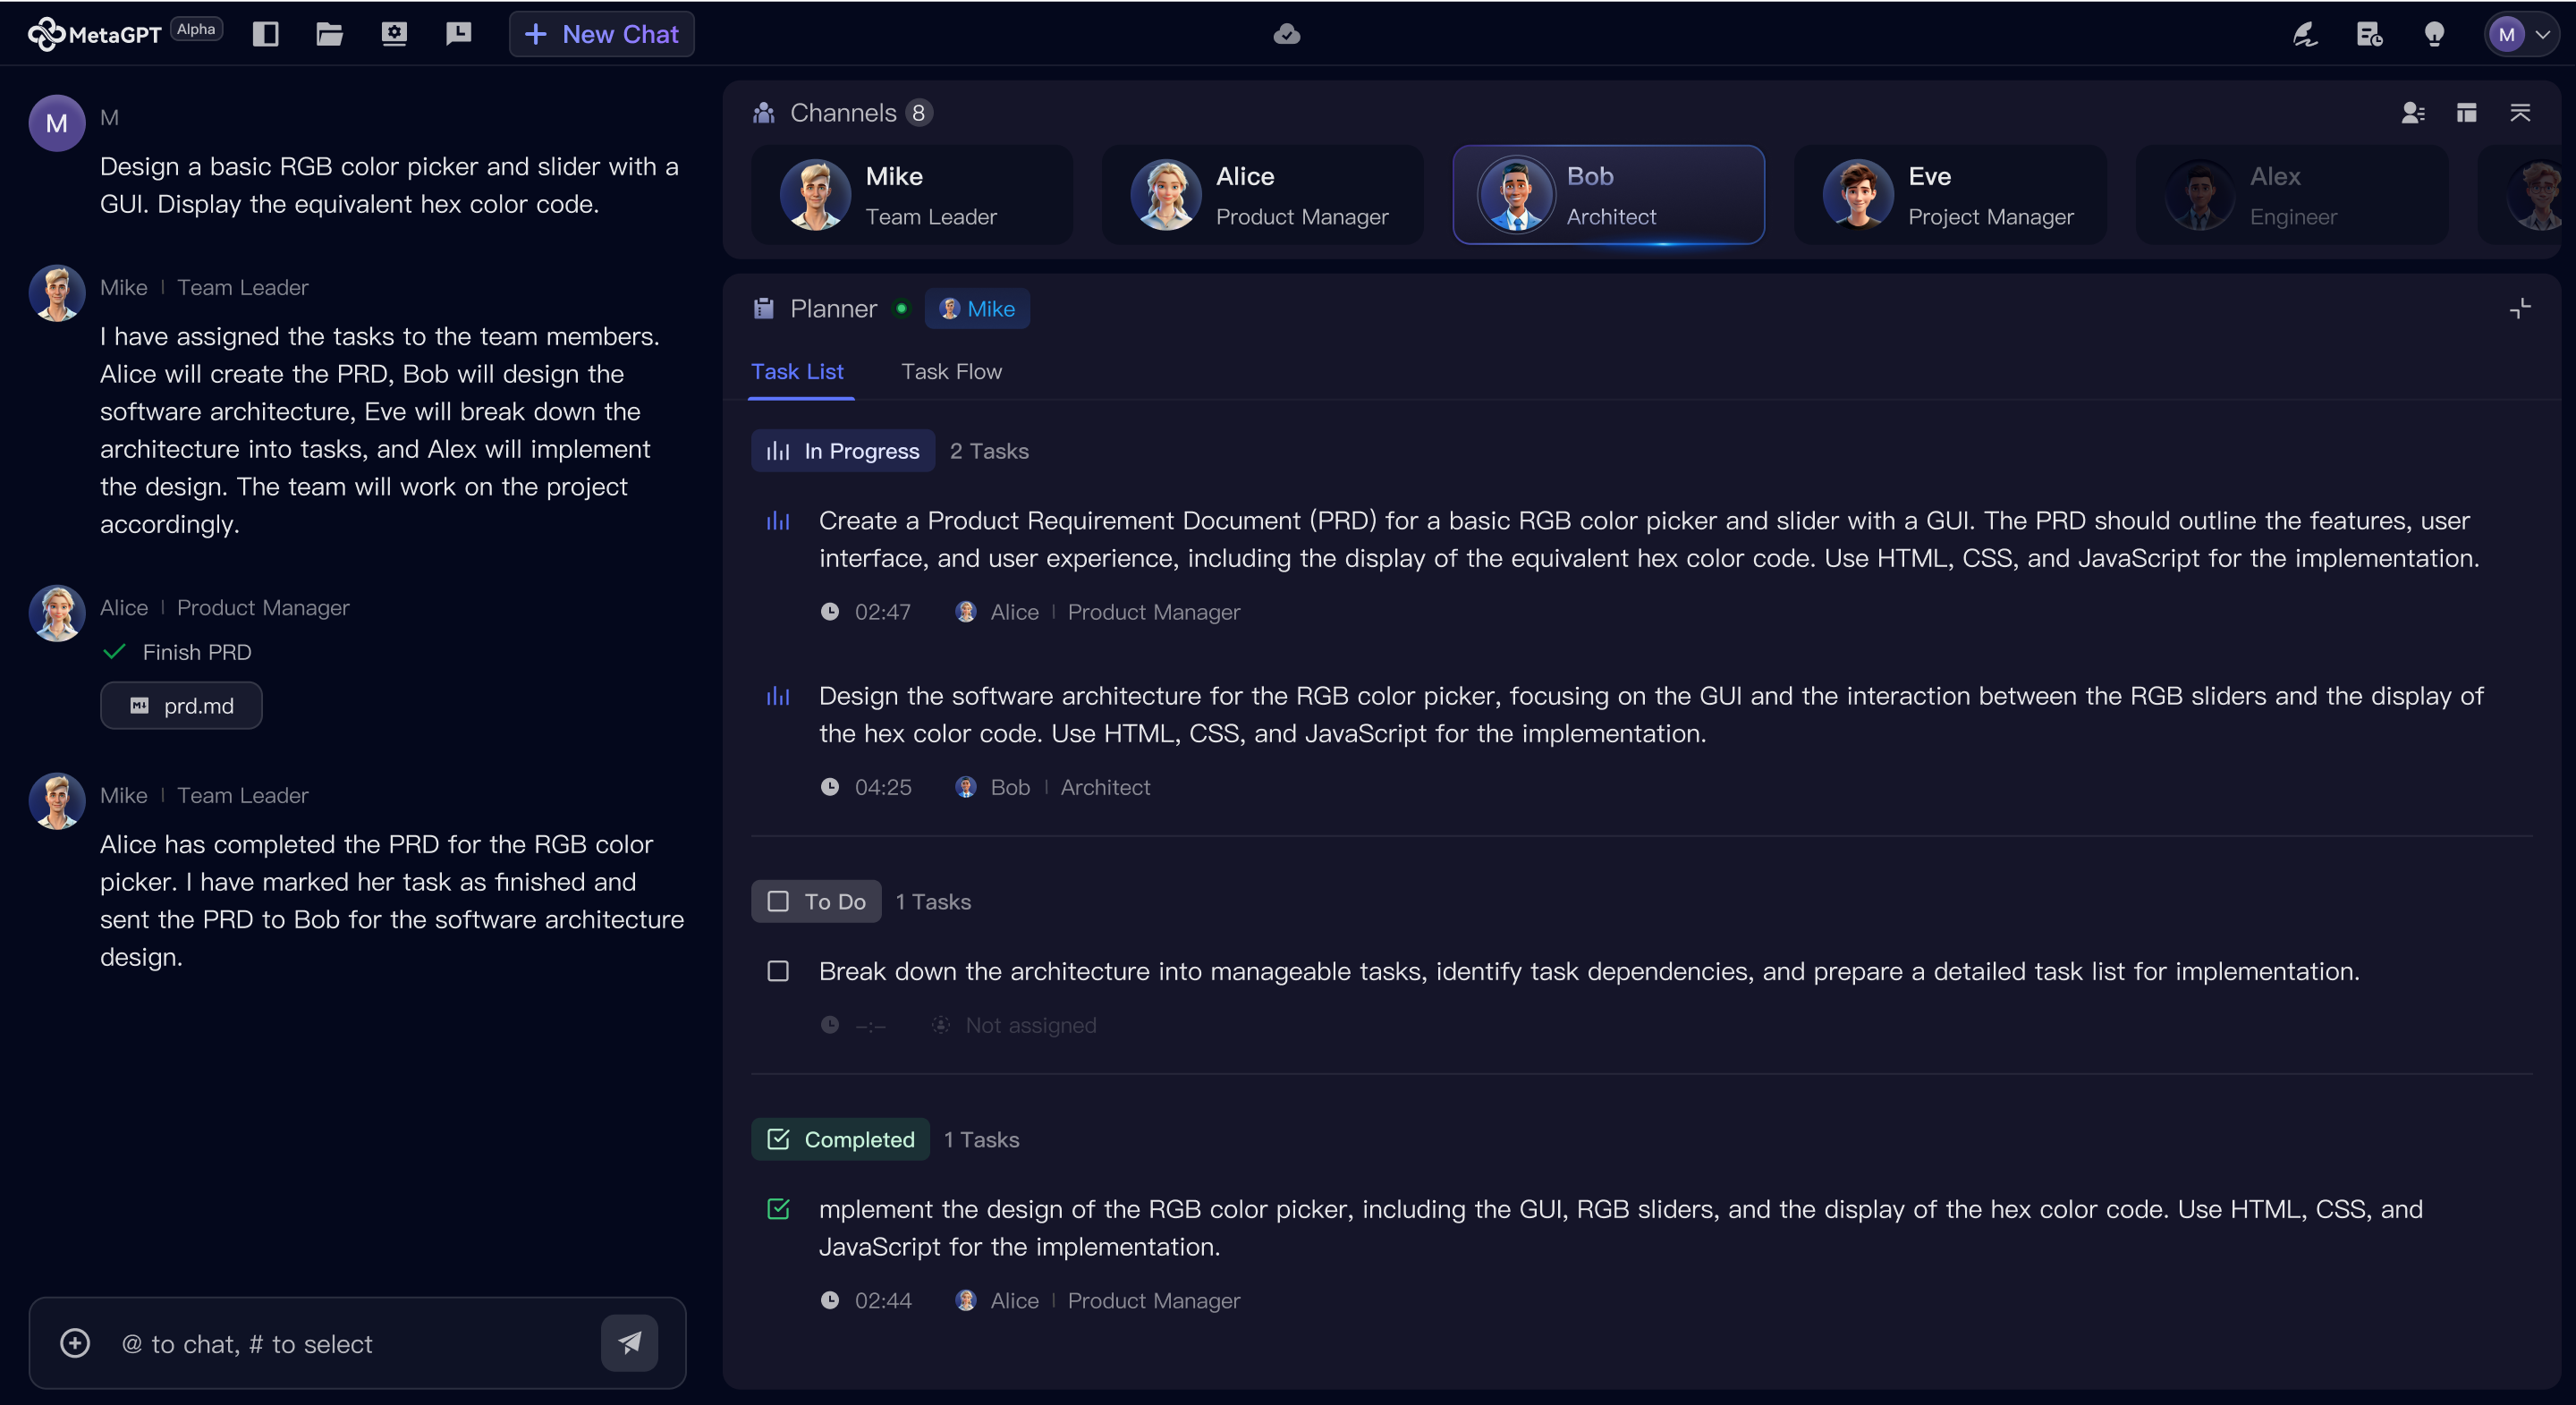Toggle the sidebar panel icon
Screen dimensions: 2576x1405
[x=265, y=34]
